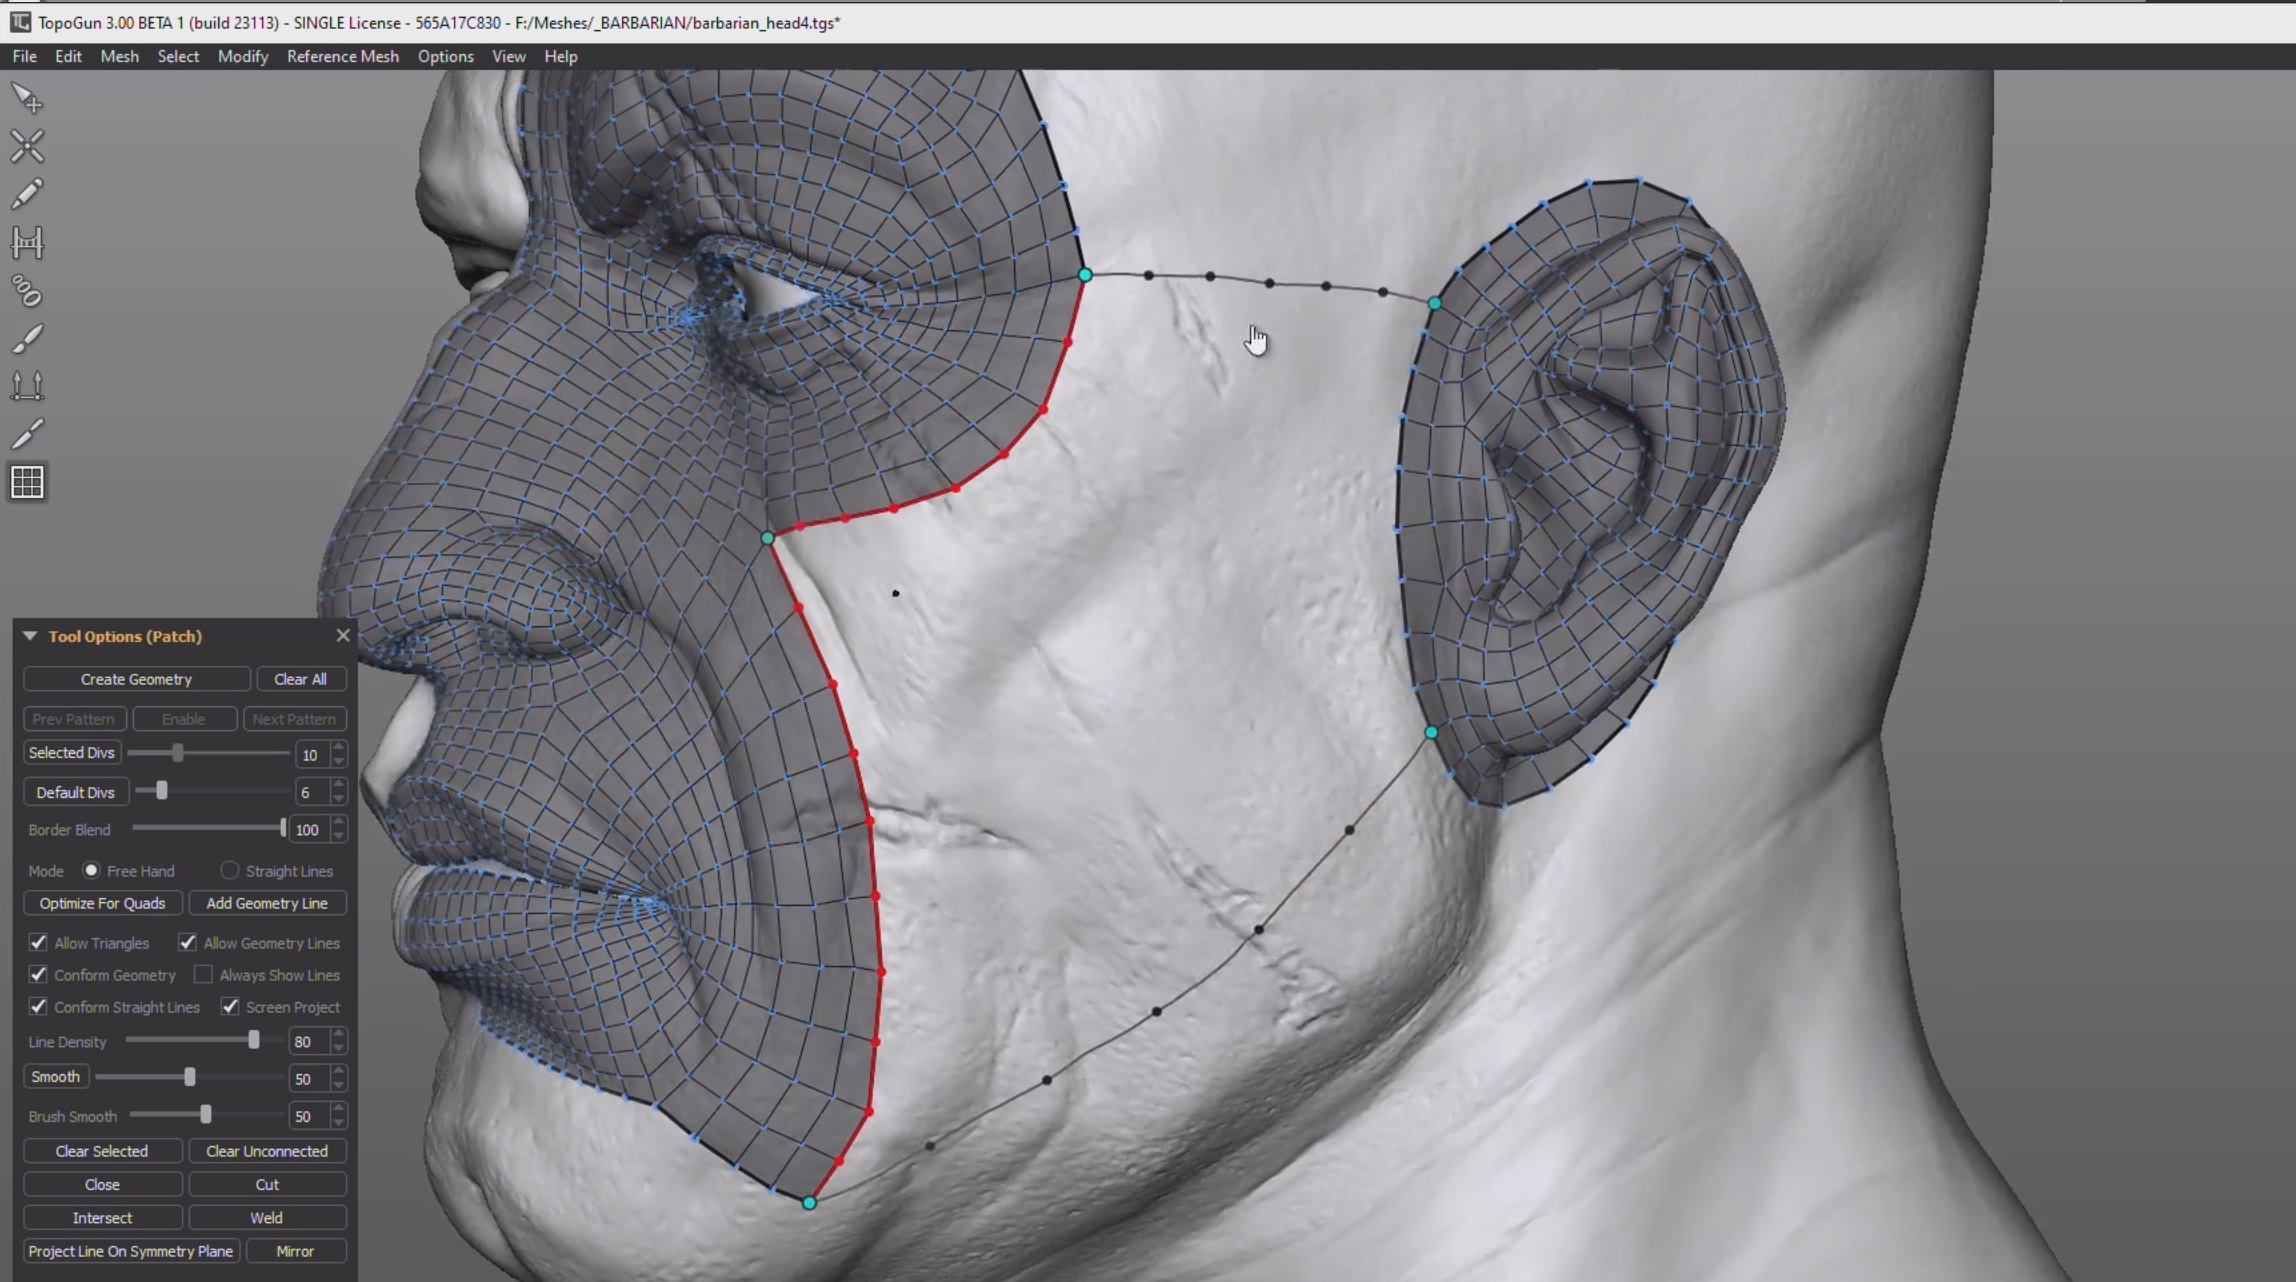The image size is (2296, 1282).
Task: Select the Bridge tool icon
Action: [27, 242]
